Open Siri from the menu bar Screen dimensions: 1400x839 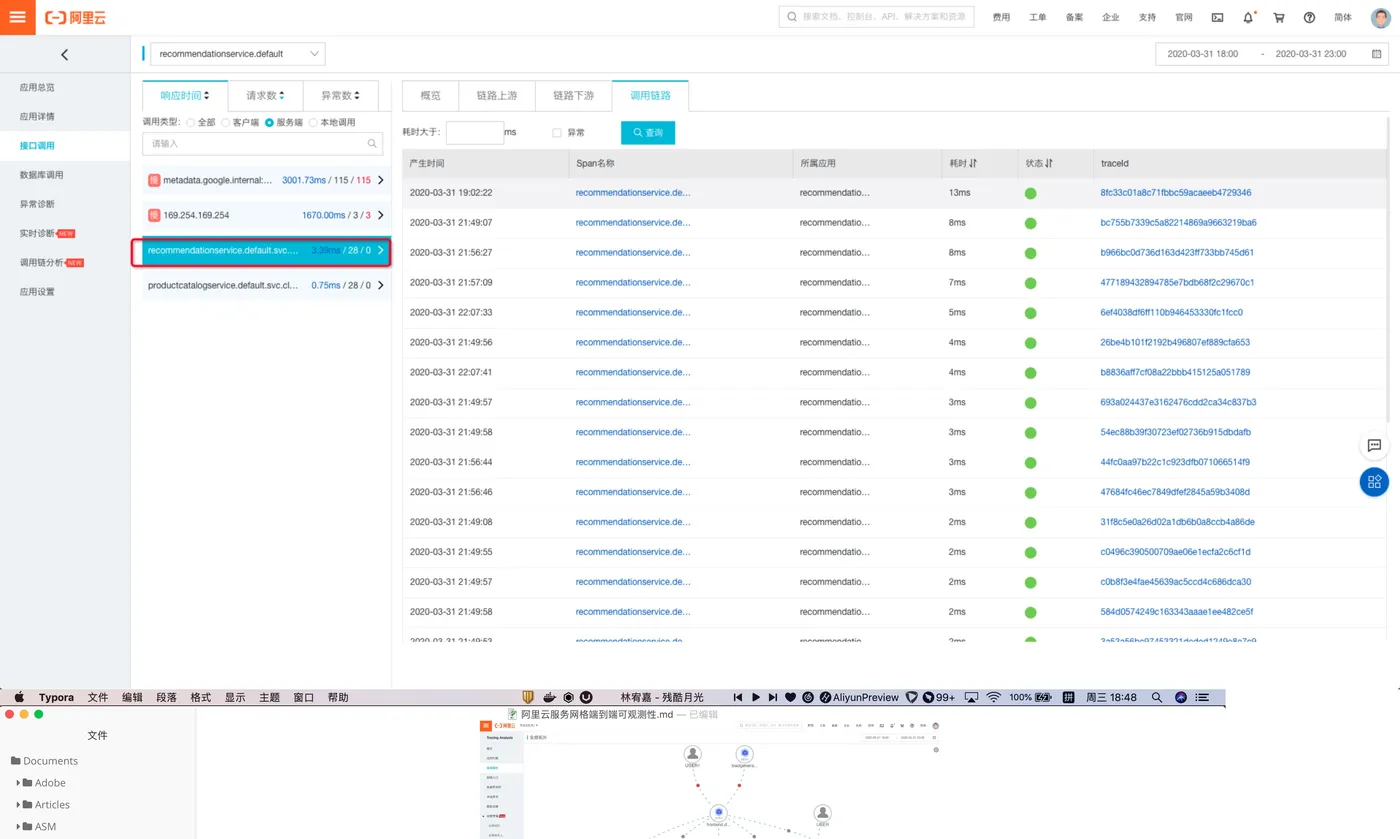pos(1180,697)
